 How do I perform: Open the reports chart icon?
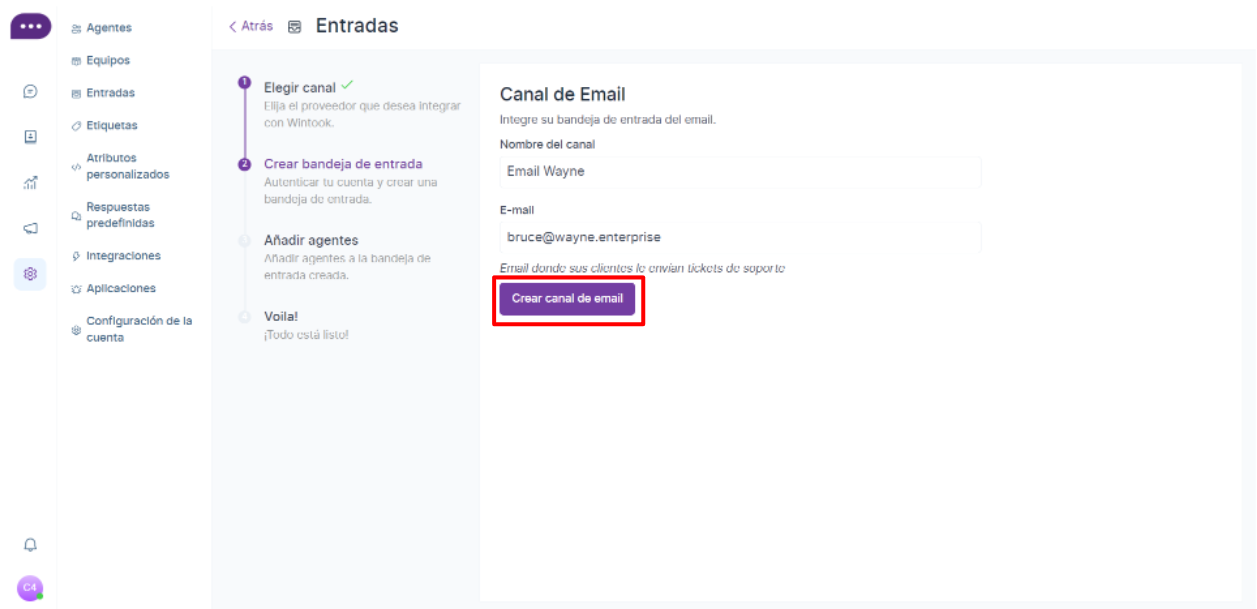[30, 183]
